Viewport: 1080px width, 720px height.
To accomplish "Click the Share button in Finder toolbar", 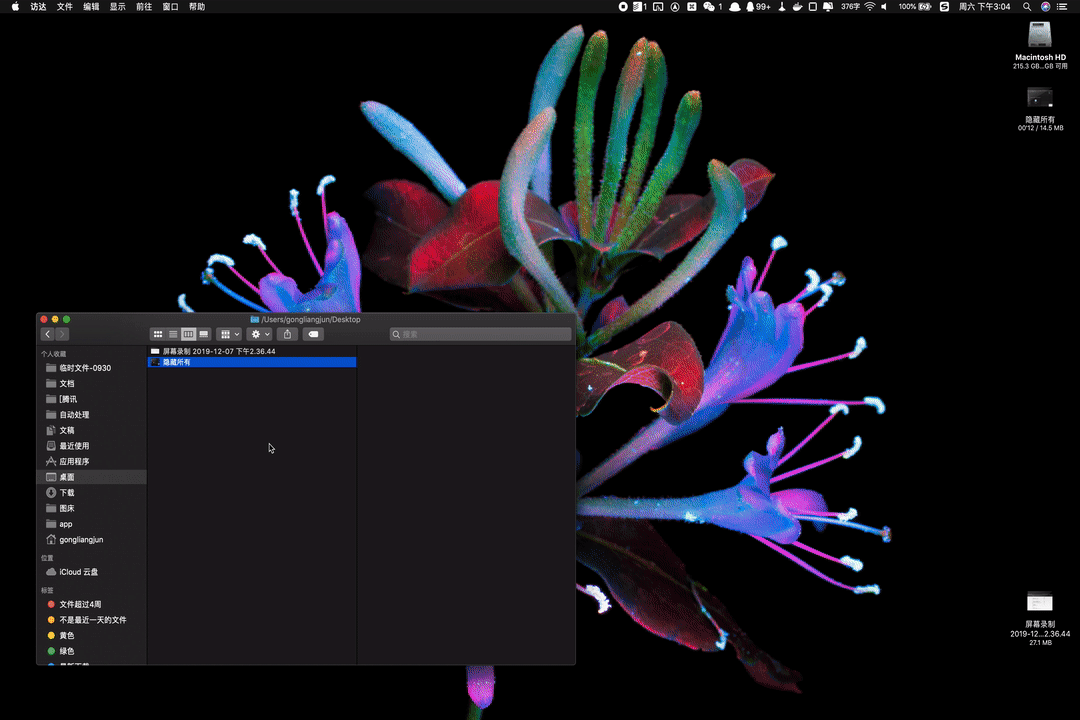I will pos(288,334).
